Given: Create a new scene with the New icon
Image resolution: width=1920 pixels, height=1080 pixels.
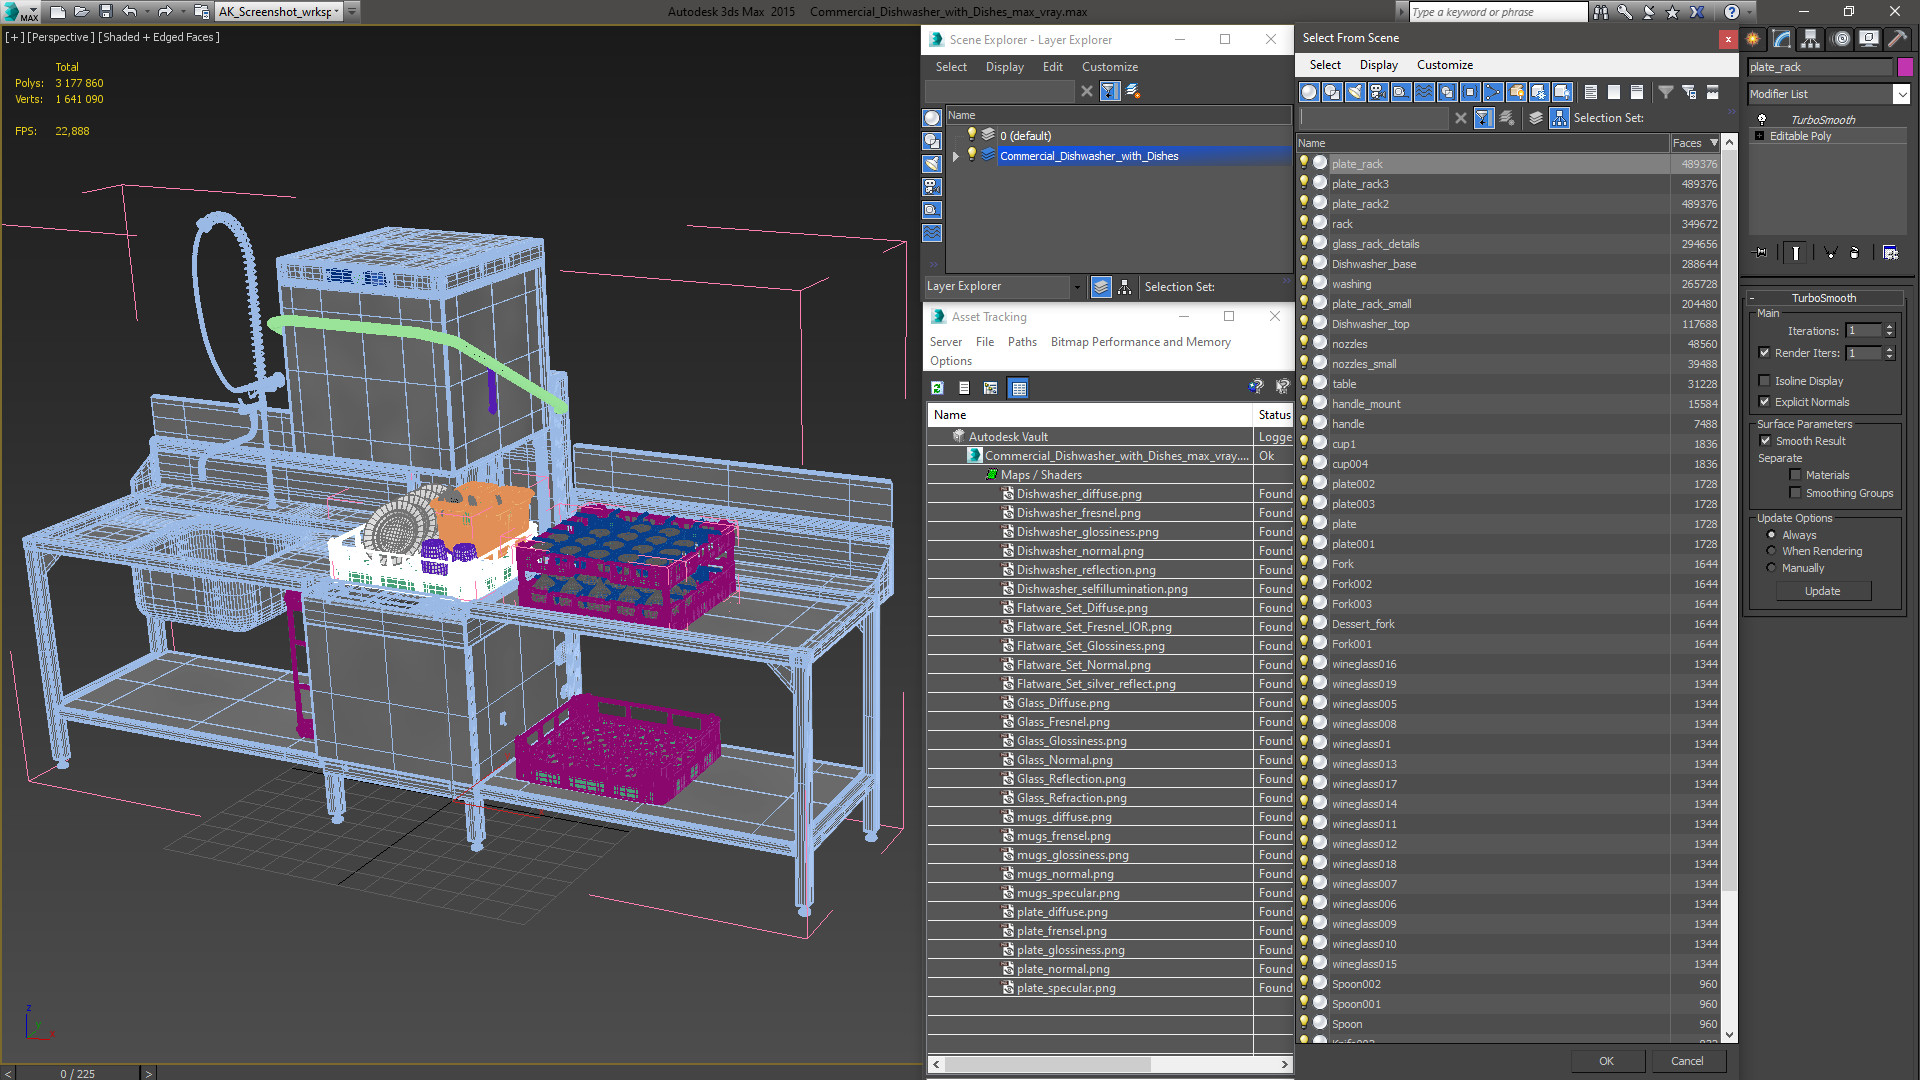Looking at the screenshot, I should 57,12.
